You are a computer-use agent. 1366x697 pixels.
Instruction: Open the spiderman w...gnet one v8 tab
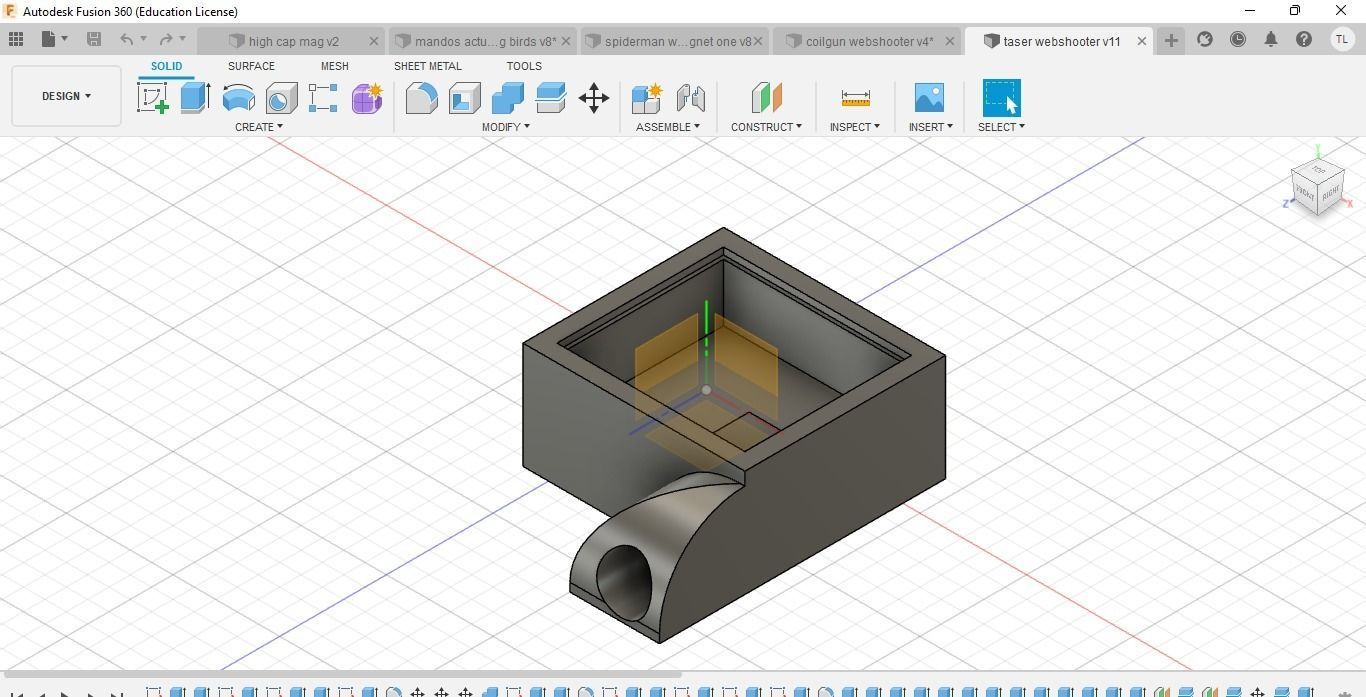(x=677, y=41)
